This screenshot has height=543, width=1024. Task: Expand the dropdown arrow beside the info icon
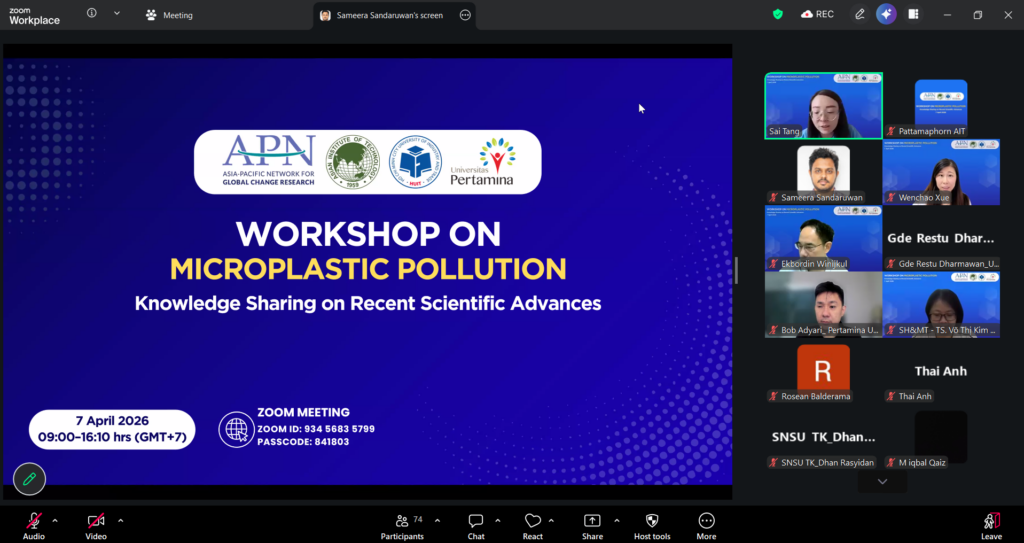tap(117, 14)
